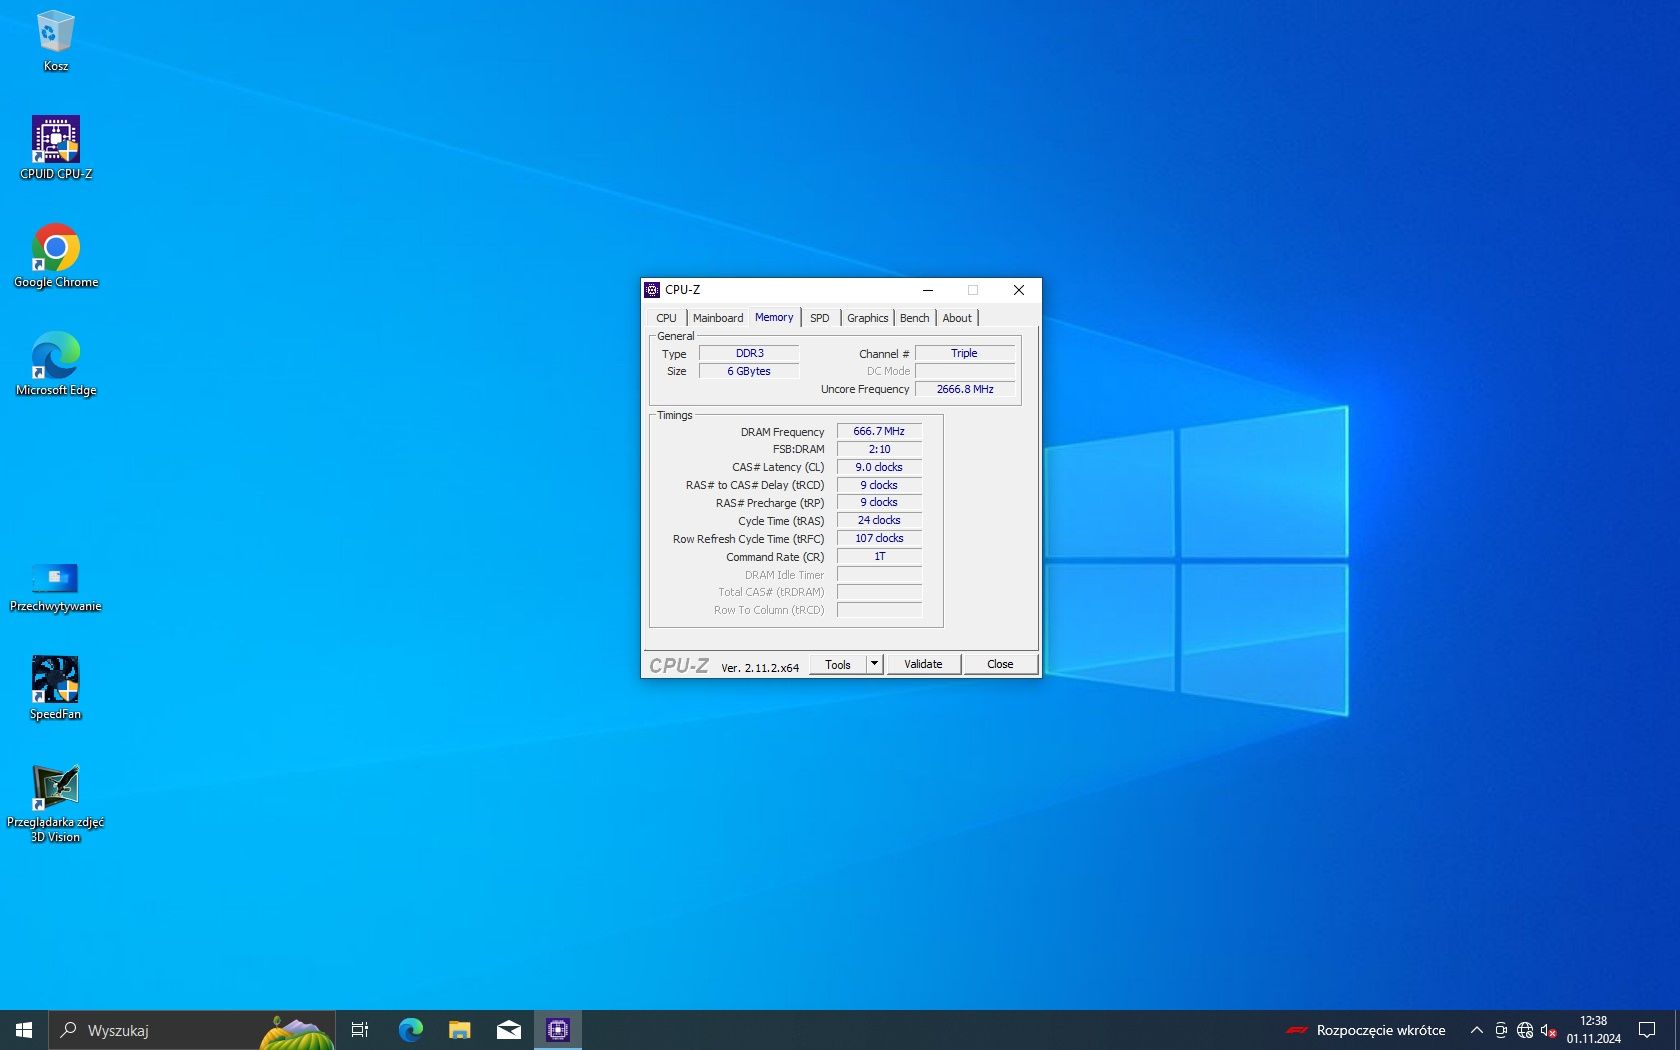Screen dimensions: 1680x1050
Task: Open the About tab
Action: click(x=957, y=318)
